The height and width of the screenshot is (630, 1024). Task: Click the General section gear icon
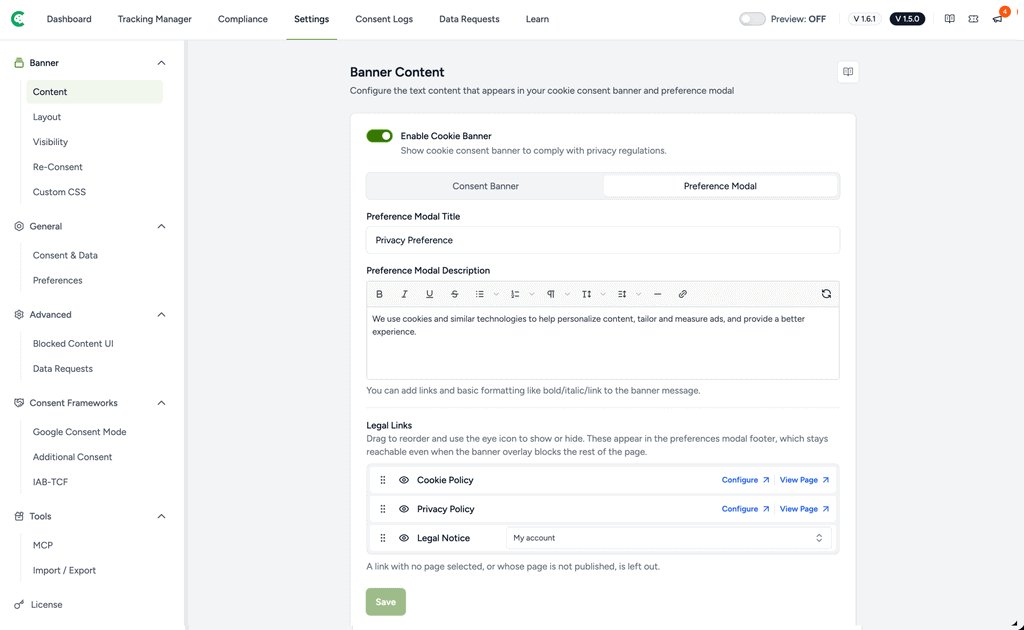tap(19, 227)
